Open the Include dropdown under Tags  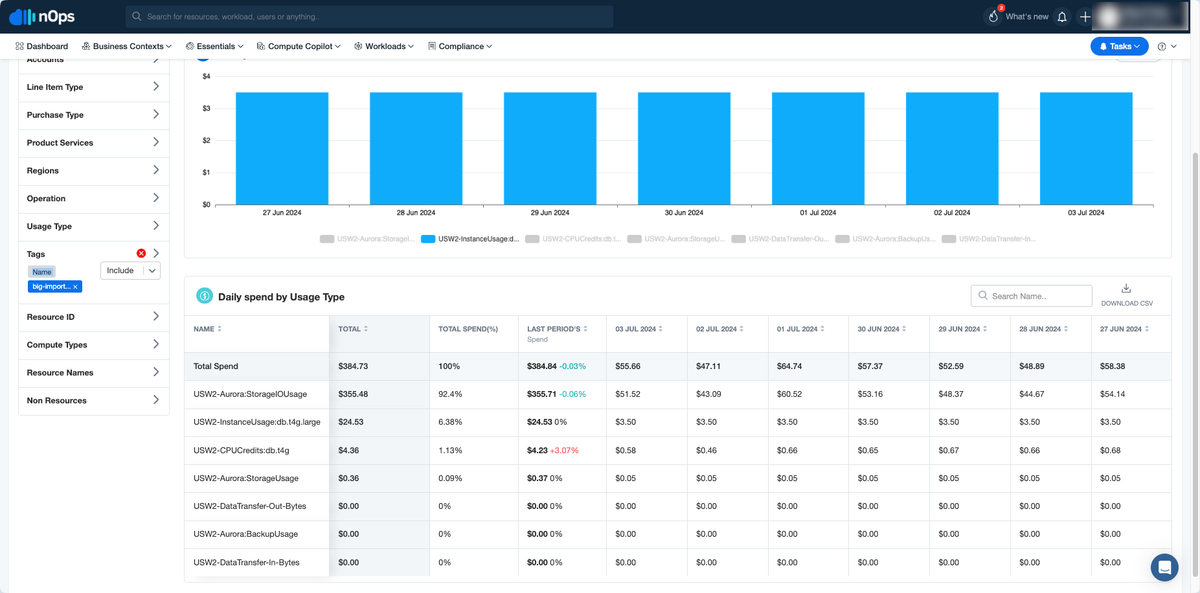tap(130, 271)
